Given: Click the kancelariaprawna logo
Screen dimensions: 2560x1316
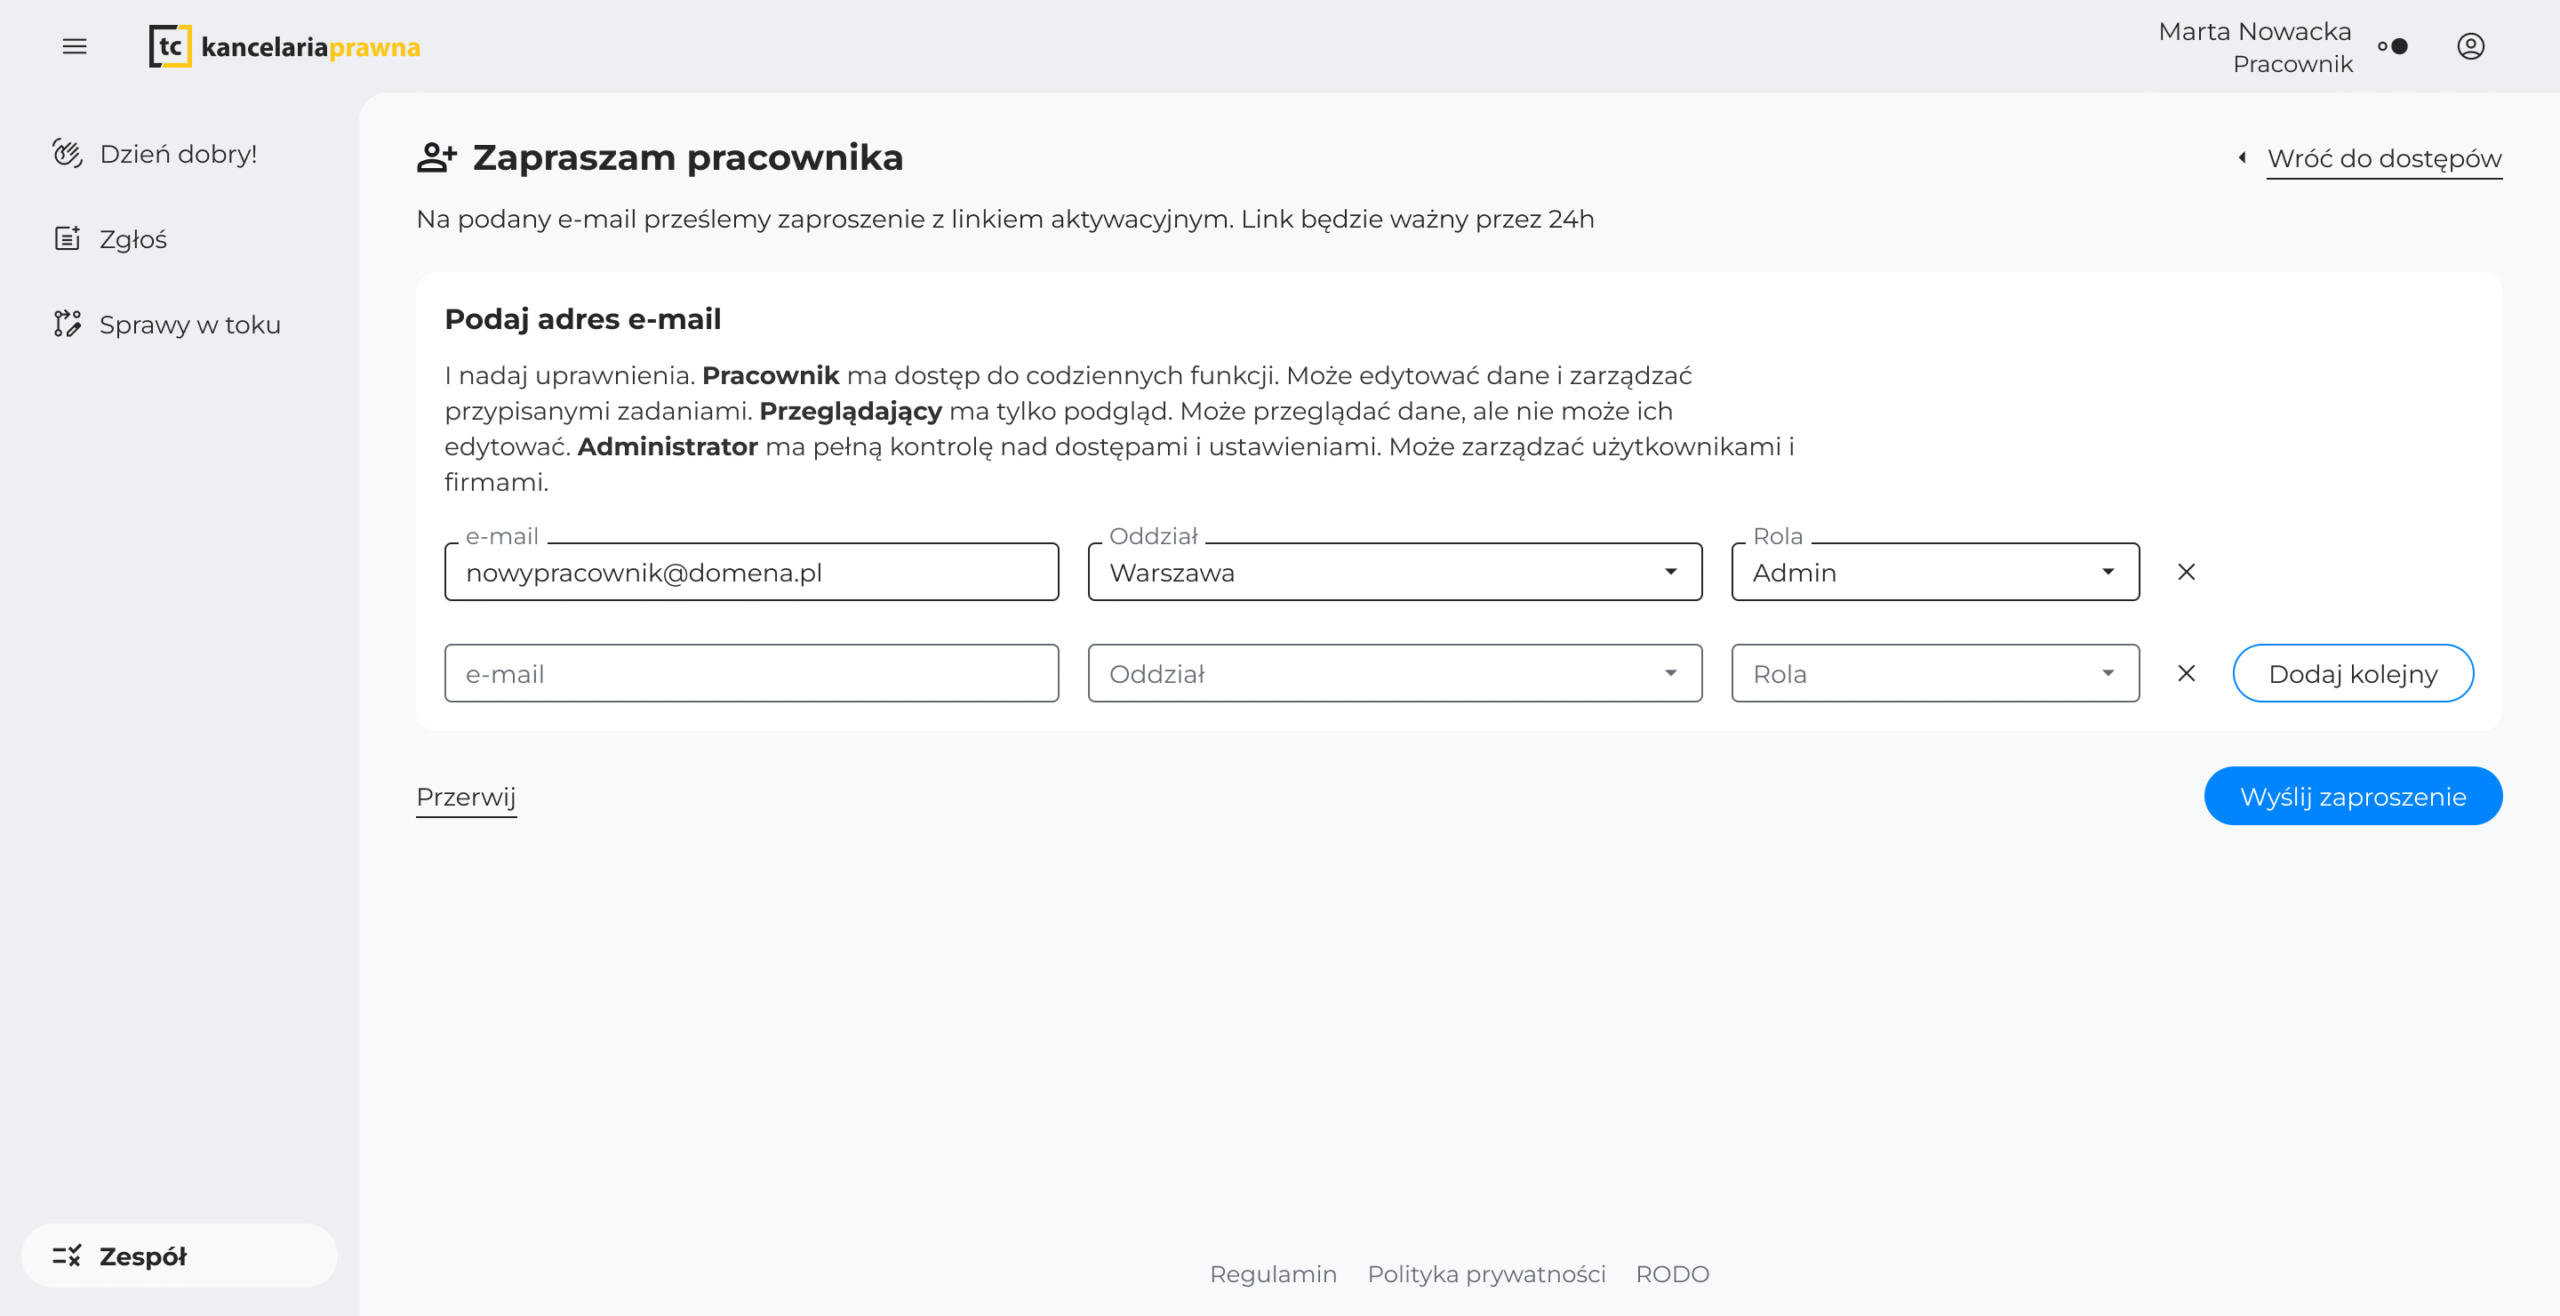Looking at the screenshot, I should pyautogui.click(x=285, y=46).
